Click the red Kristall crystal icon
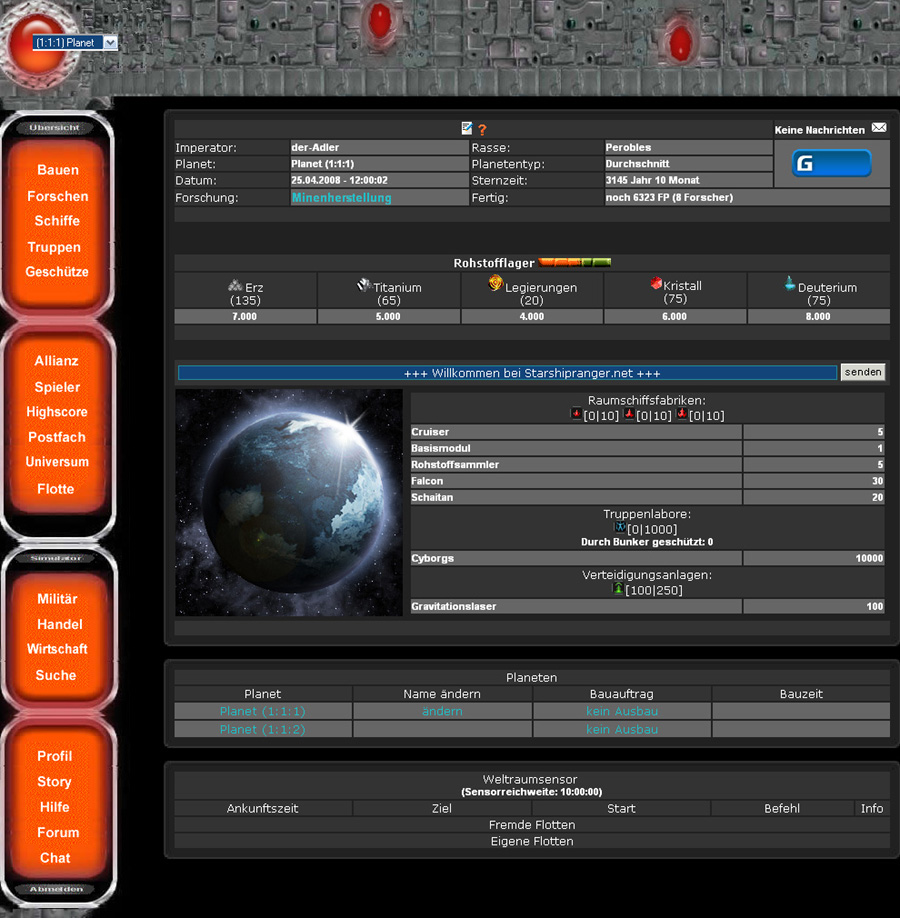900x918 pixels. click(x=656, y=283)
